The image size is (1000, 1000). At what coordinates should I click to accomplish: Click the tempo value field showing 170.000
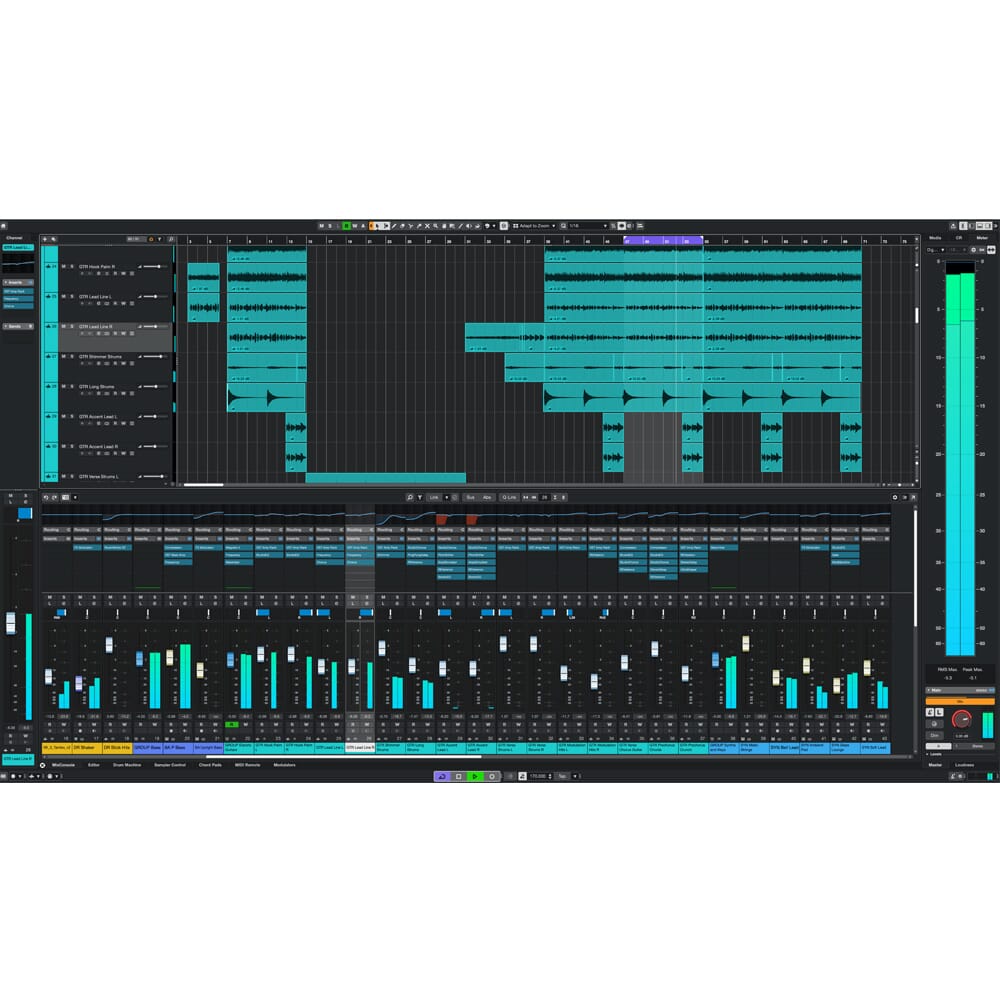[537, 777]
